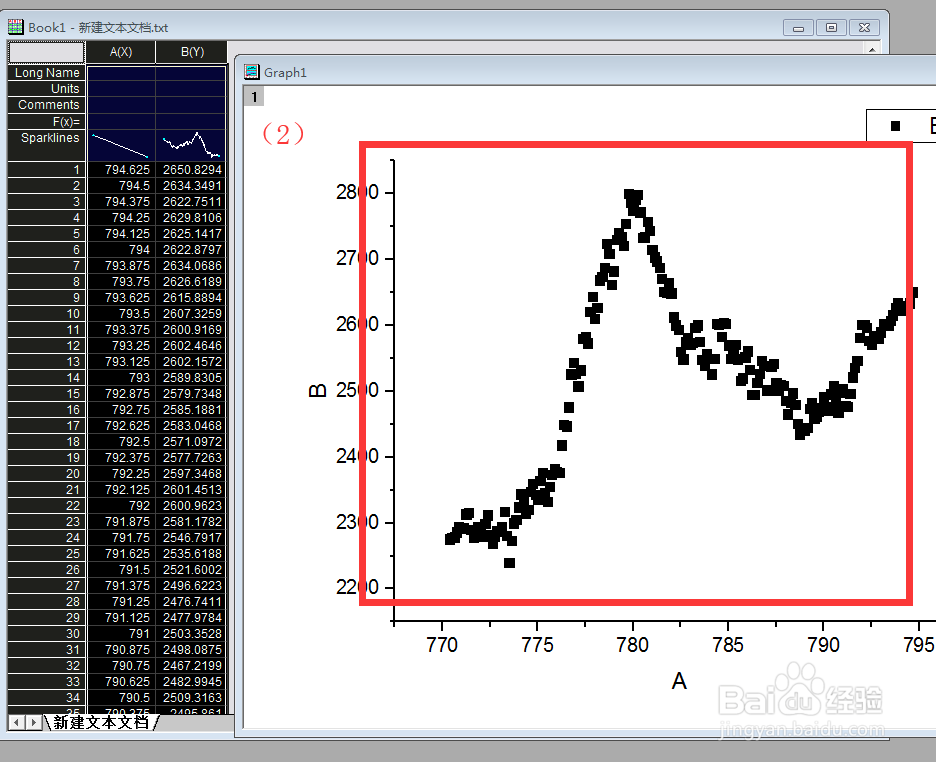Image resolution: width=936 pixels, height=762 pixels.
Task: Select cell 792 in row 22
Action: pos(121,505)
